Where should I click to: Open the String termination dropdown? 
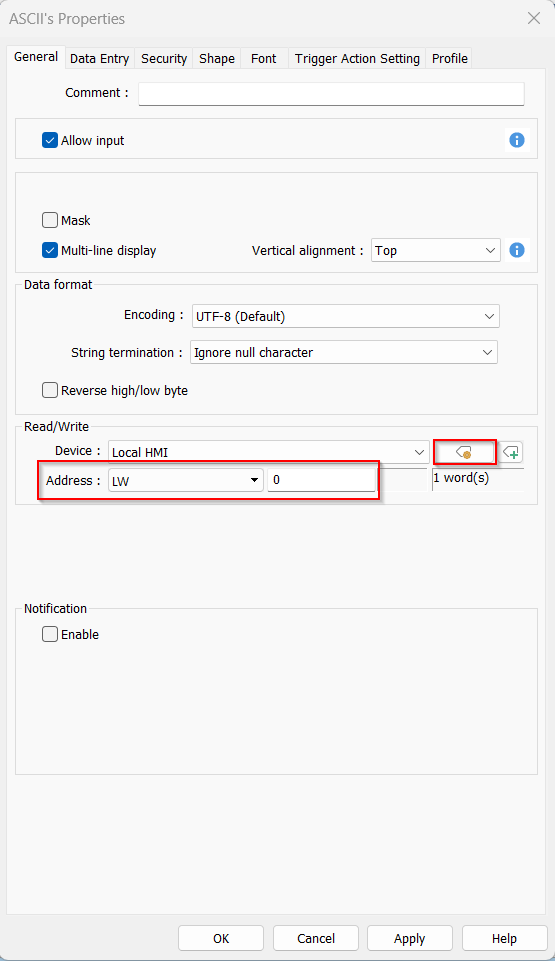tap(344, 352)
